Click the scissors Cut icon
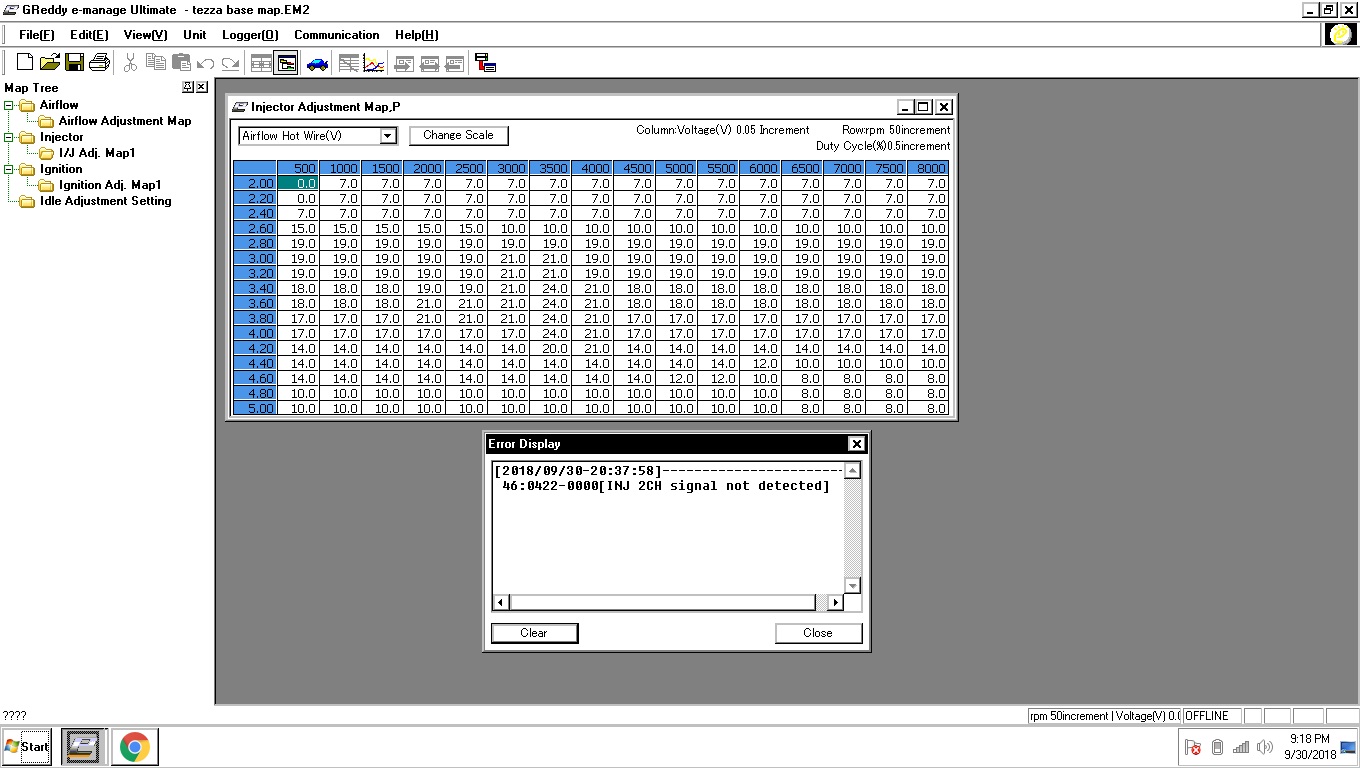The width and height of the screenshot is (1360, 768). tap(130, 63)
